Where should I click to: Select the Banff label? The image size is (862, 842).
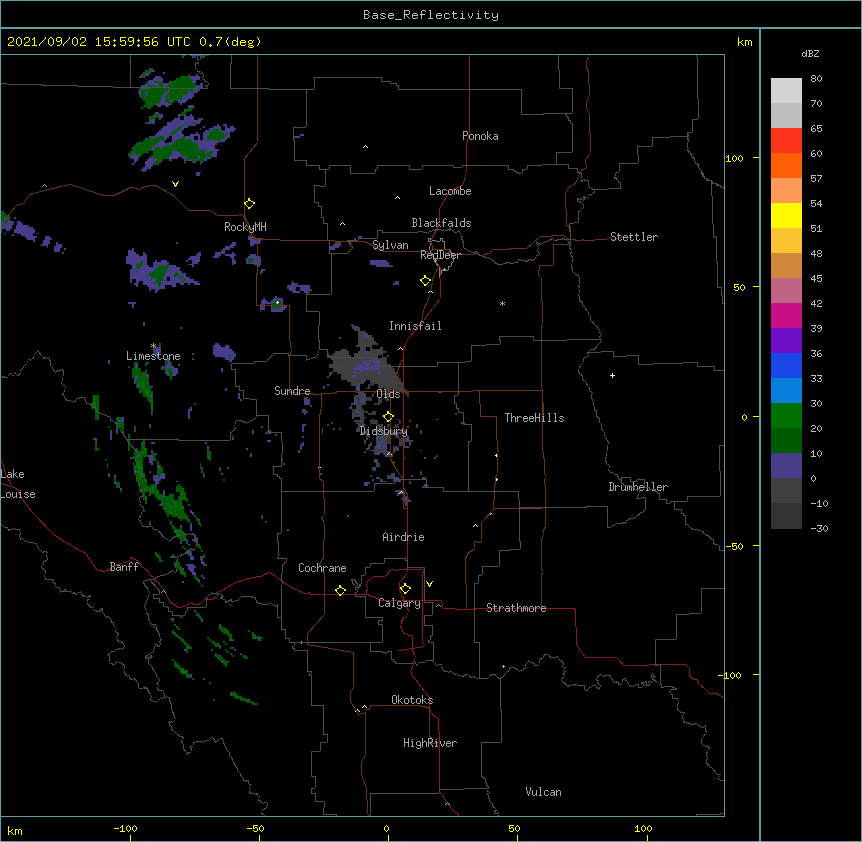pos(124,567)
